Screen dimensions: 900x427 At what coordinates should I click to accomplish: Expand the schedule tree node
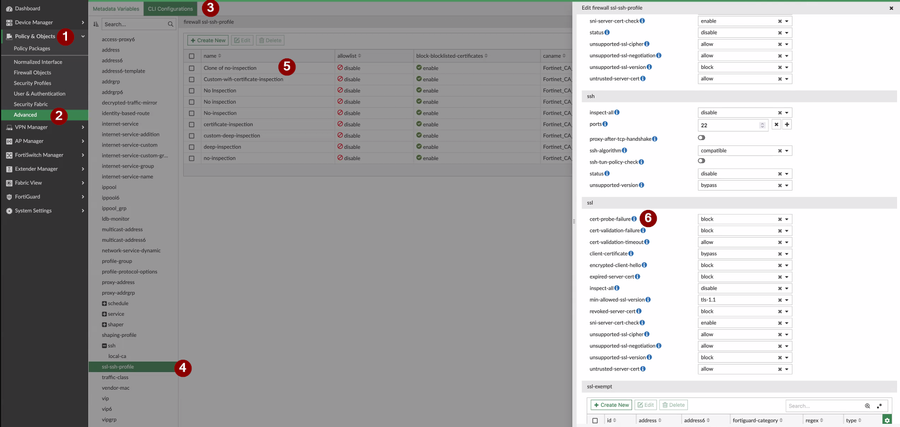(104, 303)
